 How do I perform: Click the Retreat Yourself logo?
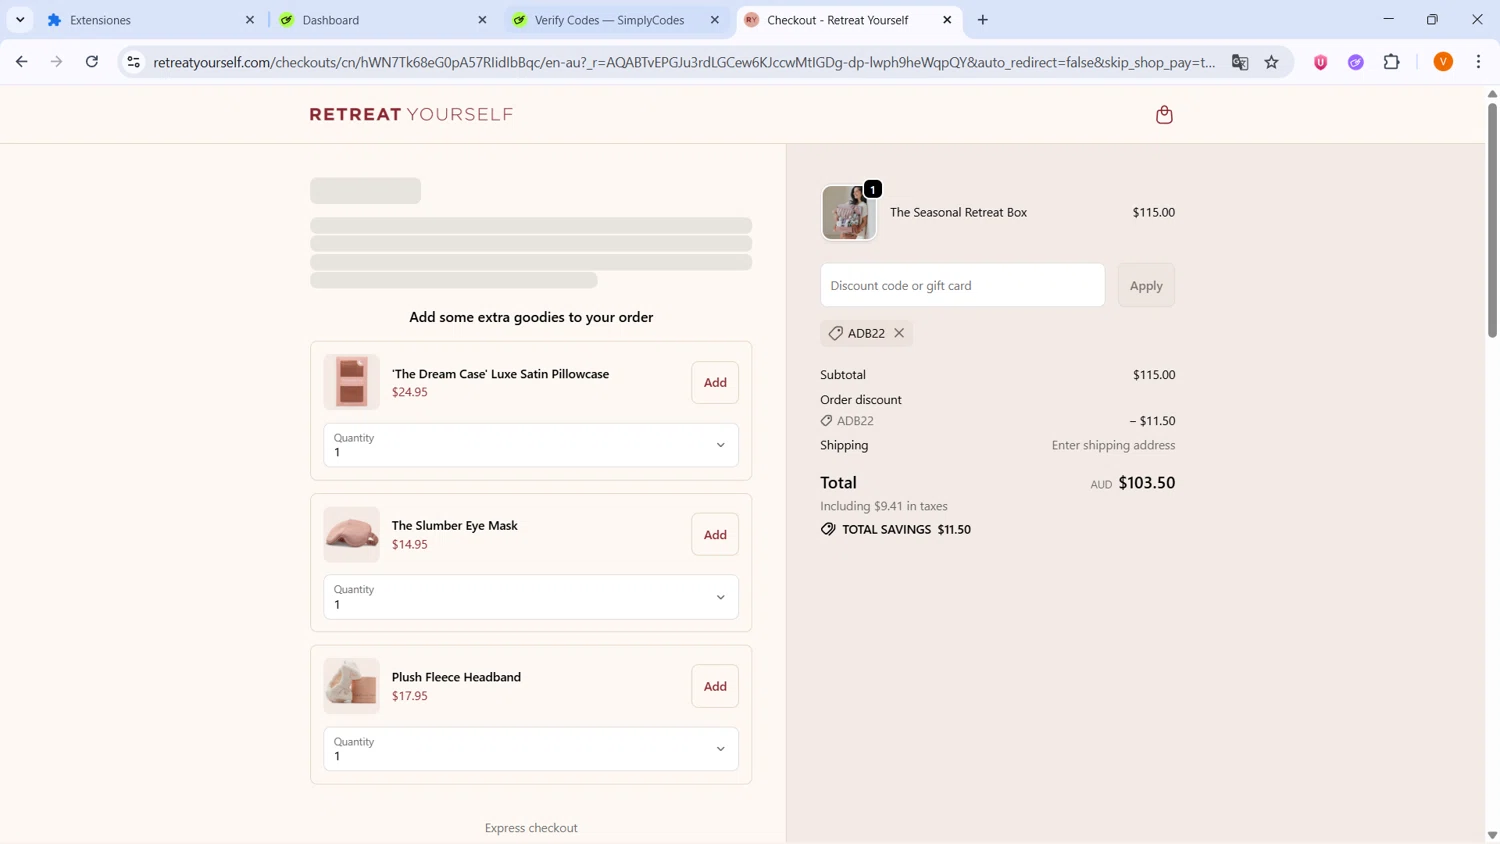point(411,115)
